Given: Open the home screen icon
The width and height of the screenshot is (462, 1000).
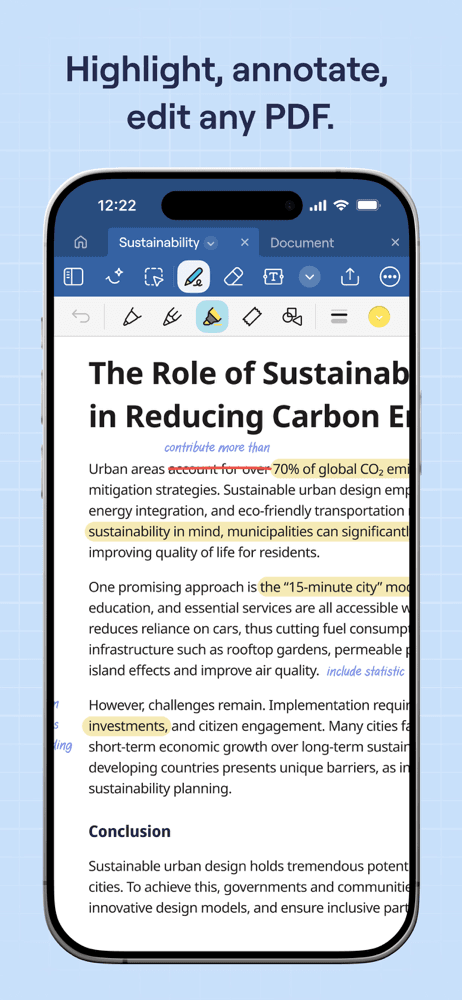Looking at the screenshot, I should tap(80, 243).
